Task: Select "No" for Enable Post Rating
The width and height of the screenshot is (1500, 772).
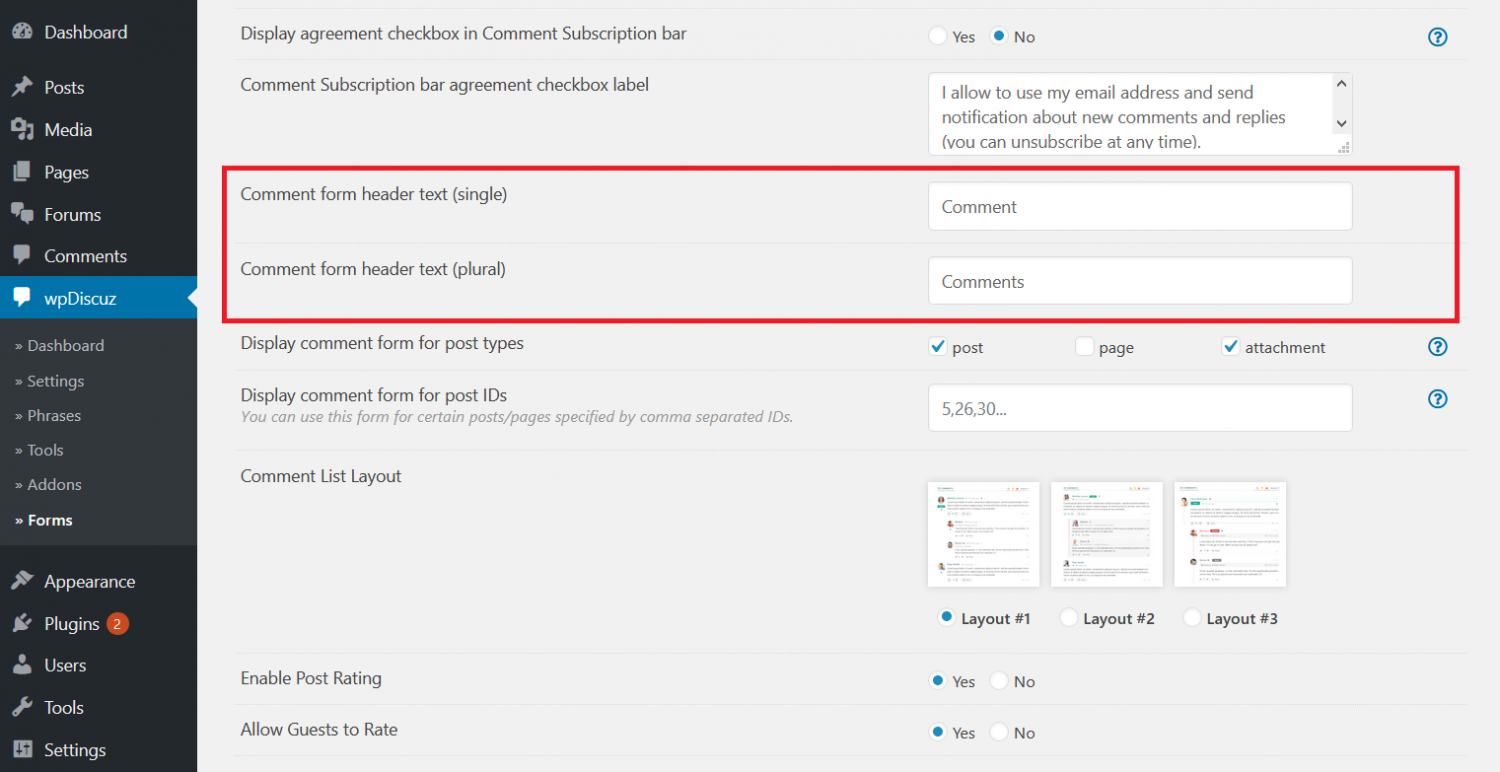Action: pyautogui.click(x=997, y=680)
